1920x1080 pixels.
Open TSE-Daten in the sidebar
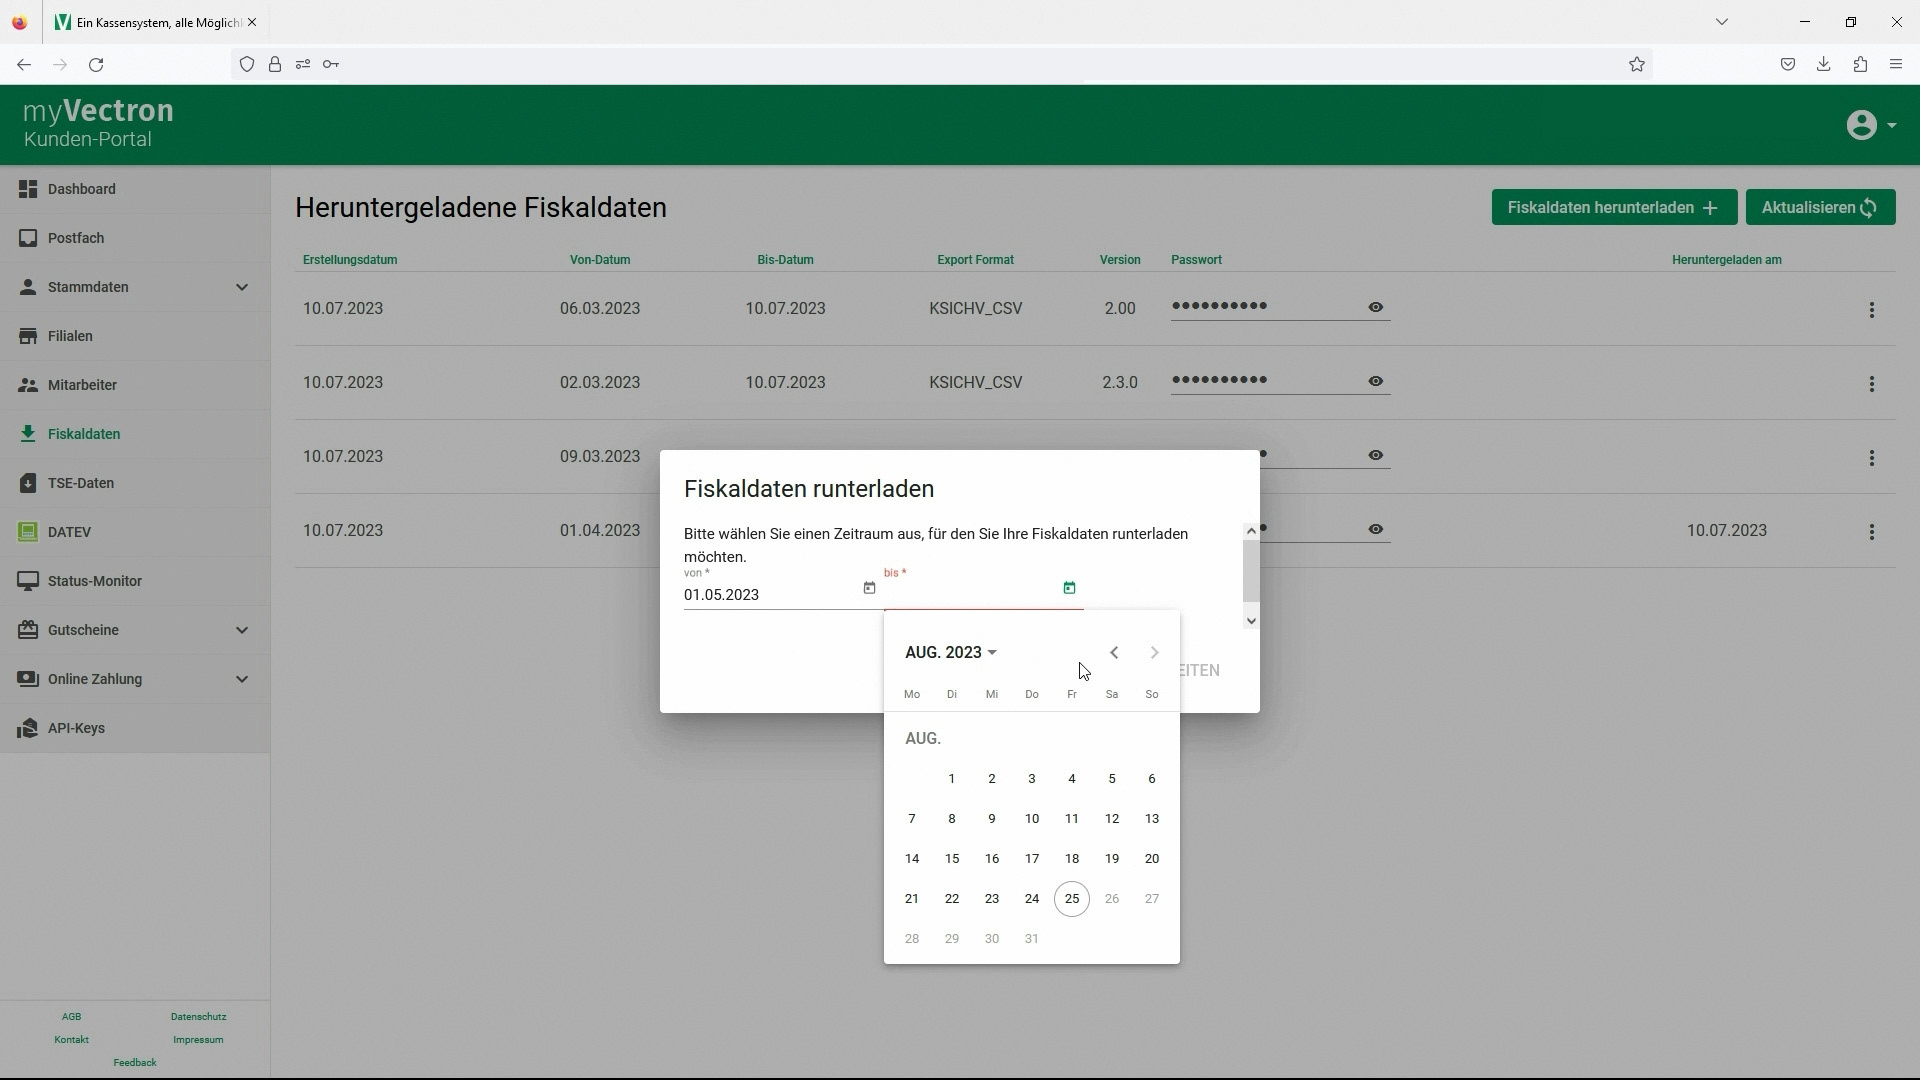pyautogui.click(x=80, y=483)
